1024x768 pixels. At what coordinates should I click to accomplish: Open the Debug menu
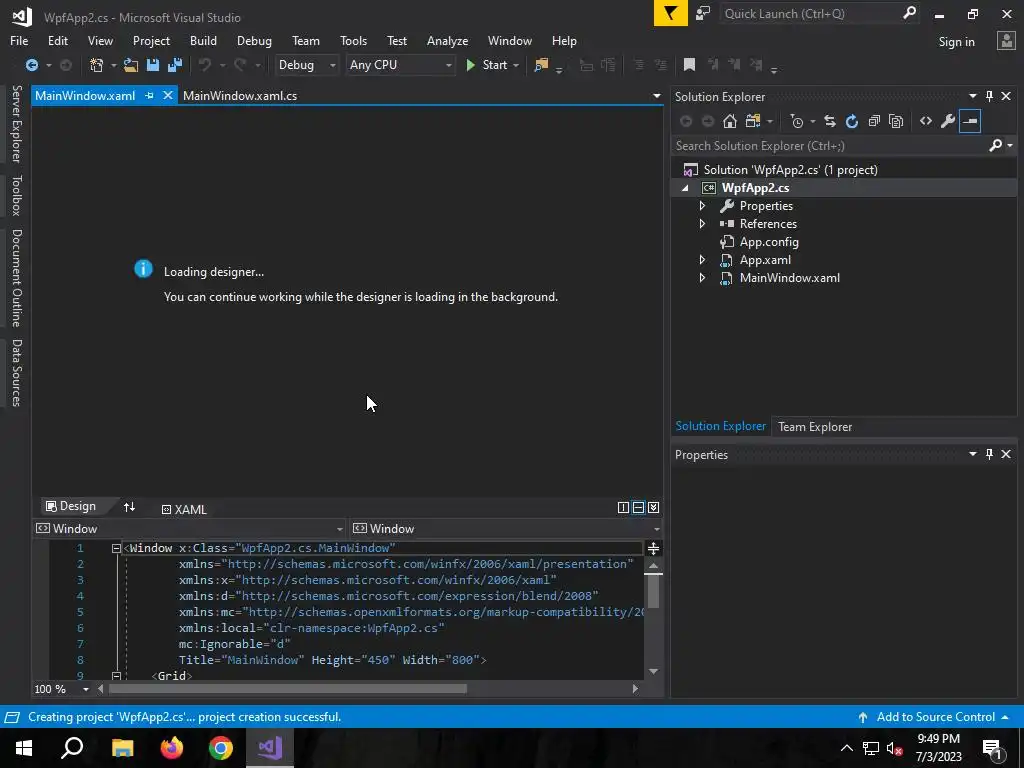pyautogui.click(x=254, y=40)
